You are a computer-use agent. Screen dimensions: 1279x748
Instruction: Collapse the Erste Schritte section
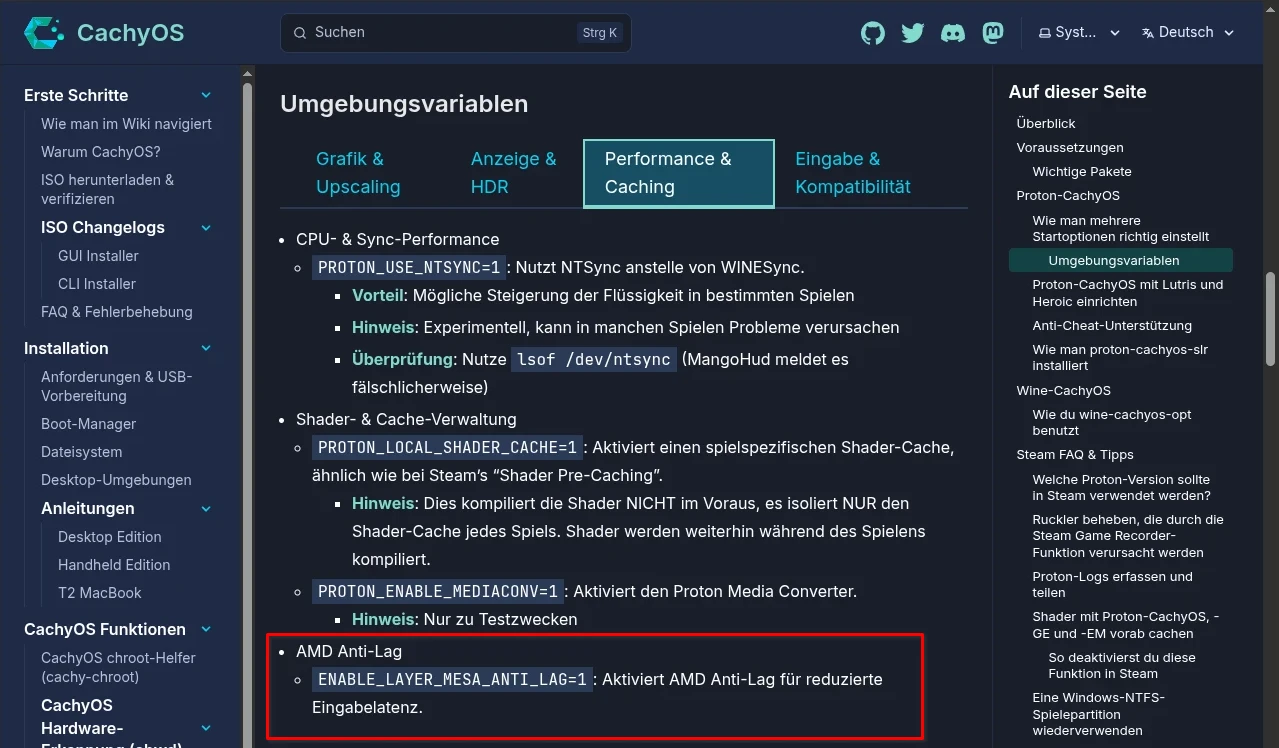click(x=206, y=95)
